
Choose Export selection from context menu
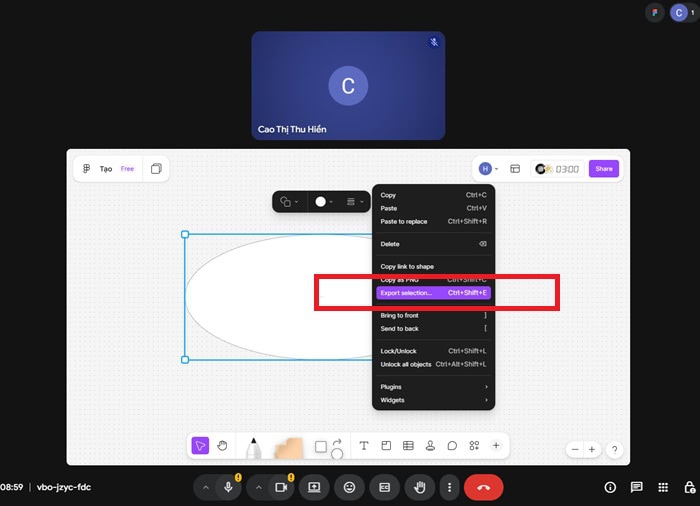coord(433,293)
